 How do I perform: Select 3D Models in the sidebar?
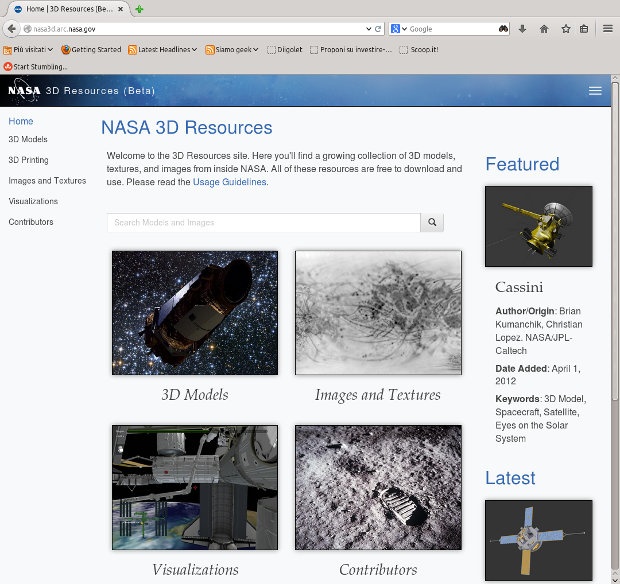(x=28, y=139)
